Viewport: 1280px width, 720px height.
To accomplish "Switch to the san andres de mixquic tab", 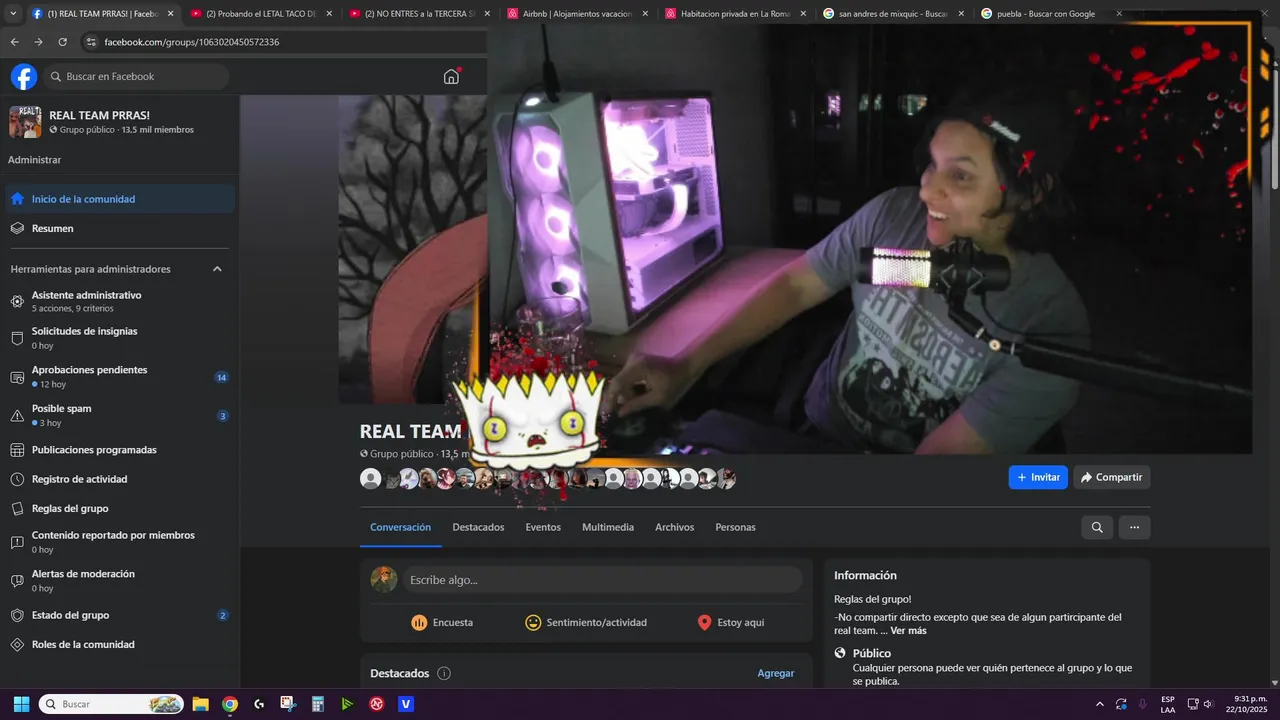I will tap(892, 14).
